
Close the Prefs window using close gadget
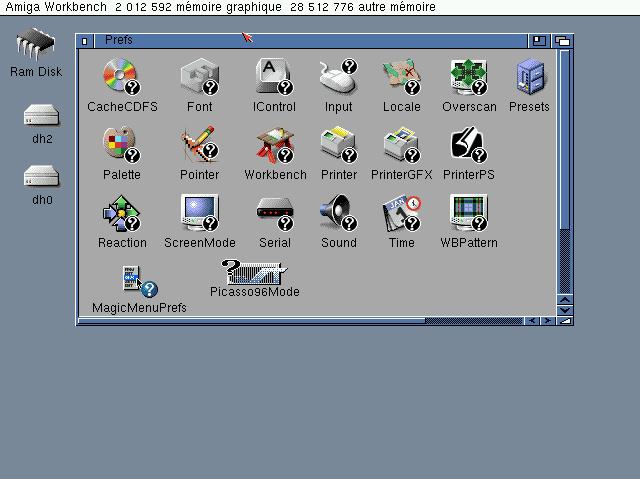coord(84,41)
